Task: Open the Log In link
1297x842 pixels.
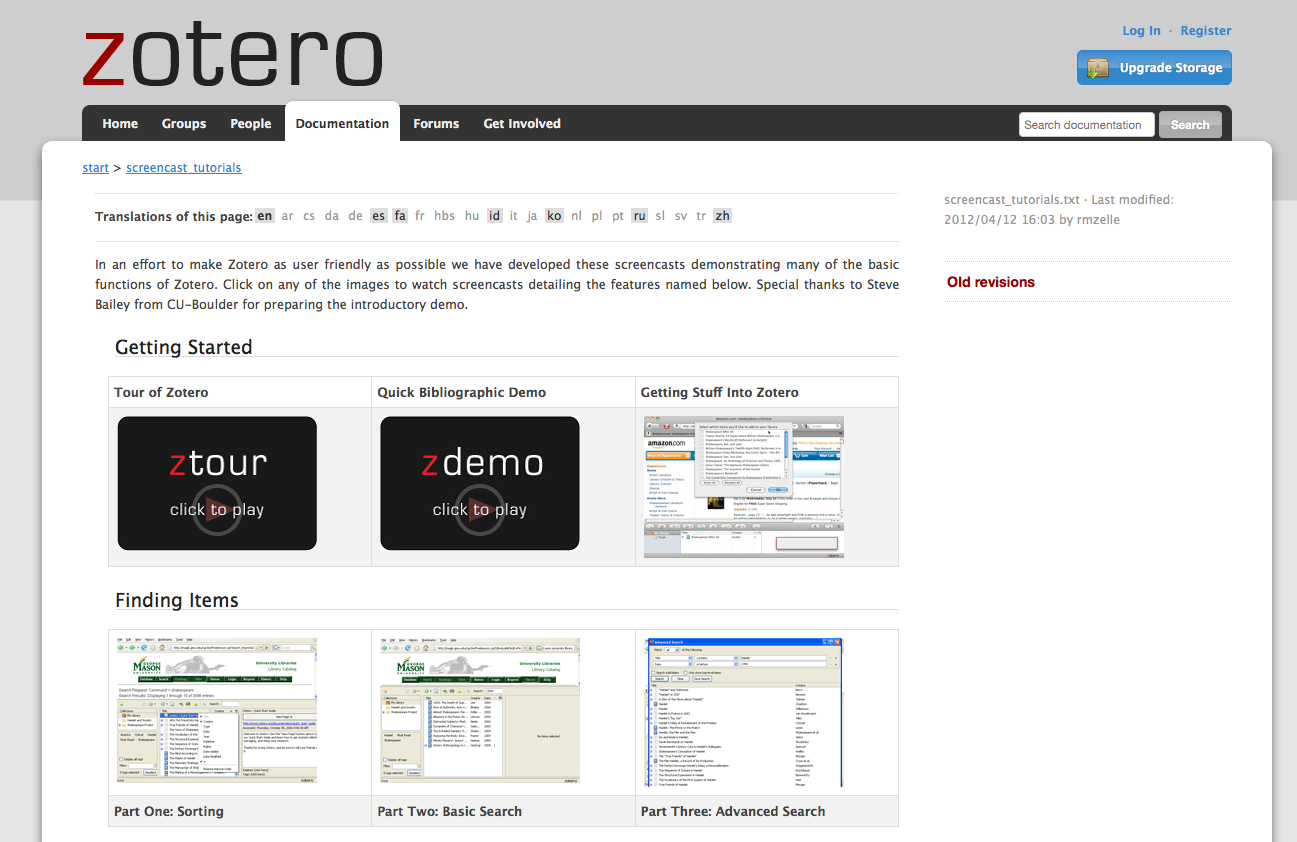Action: pos(1141,31)
